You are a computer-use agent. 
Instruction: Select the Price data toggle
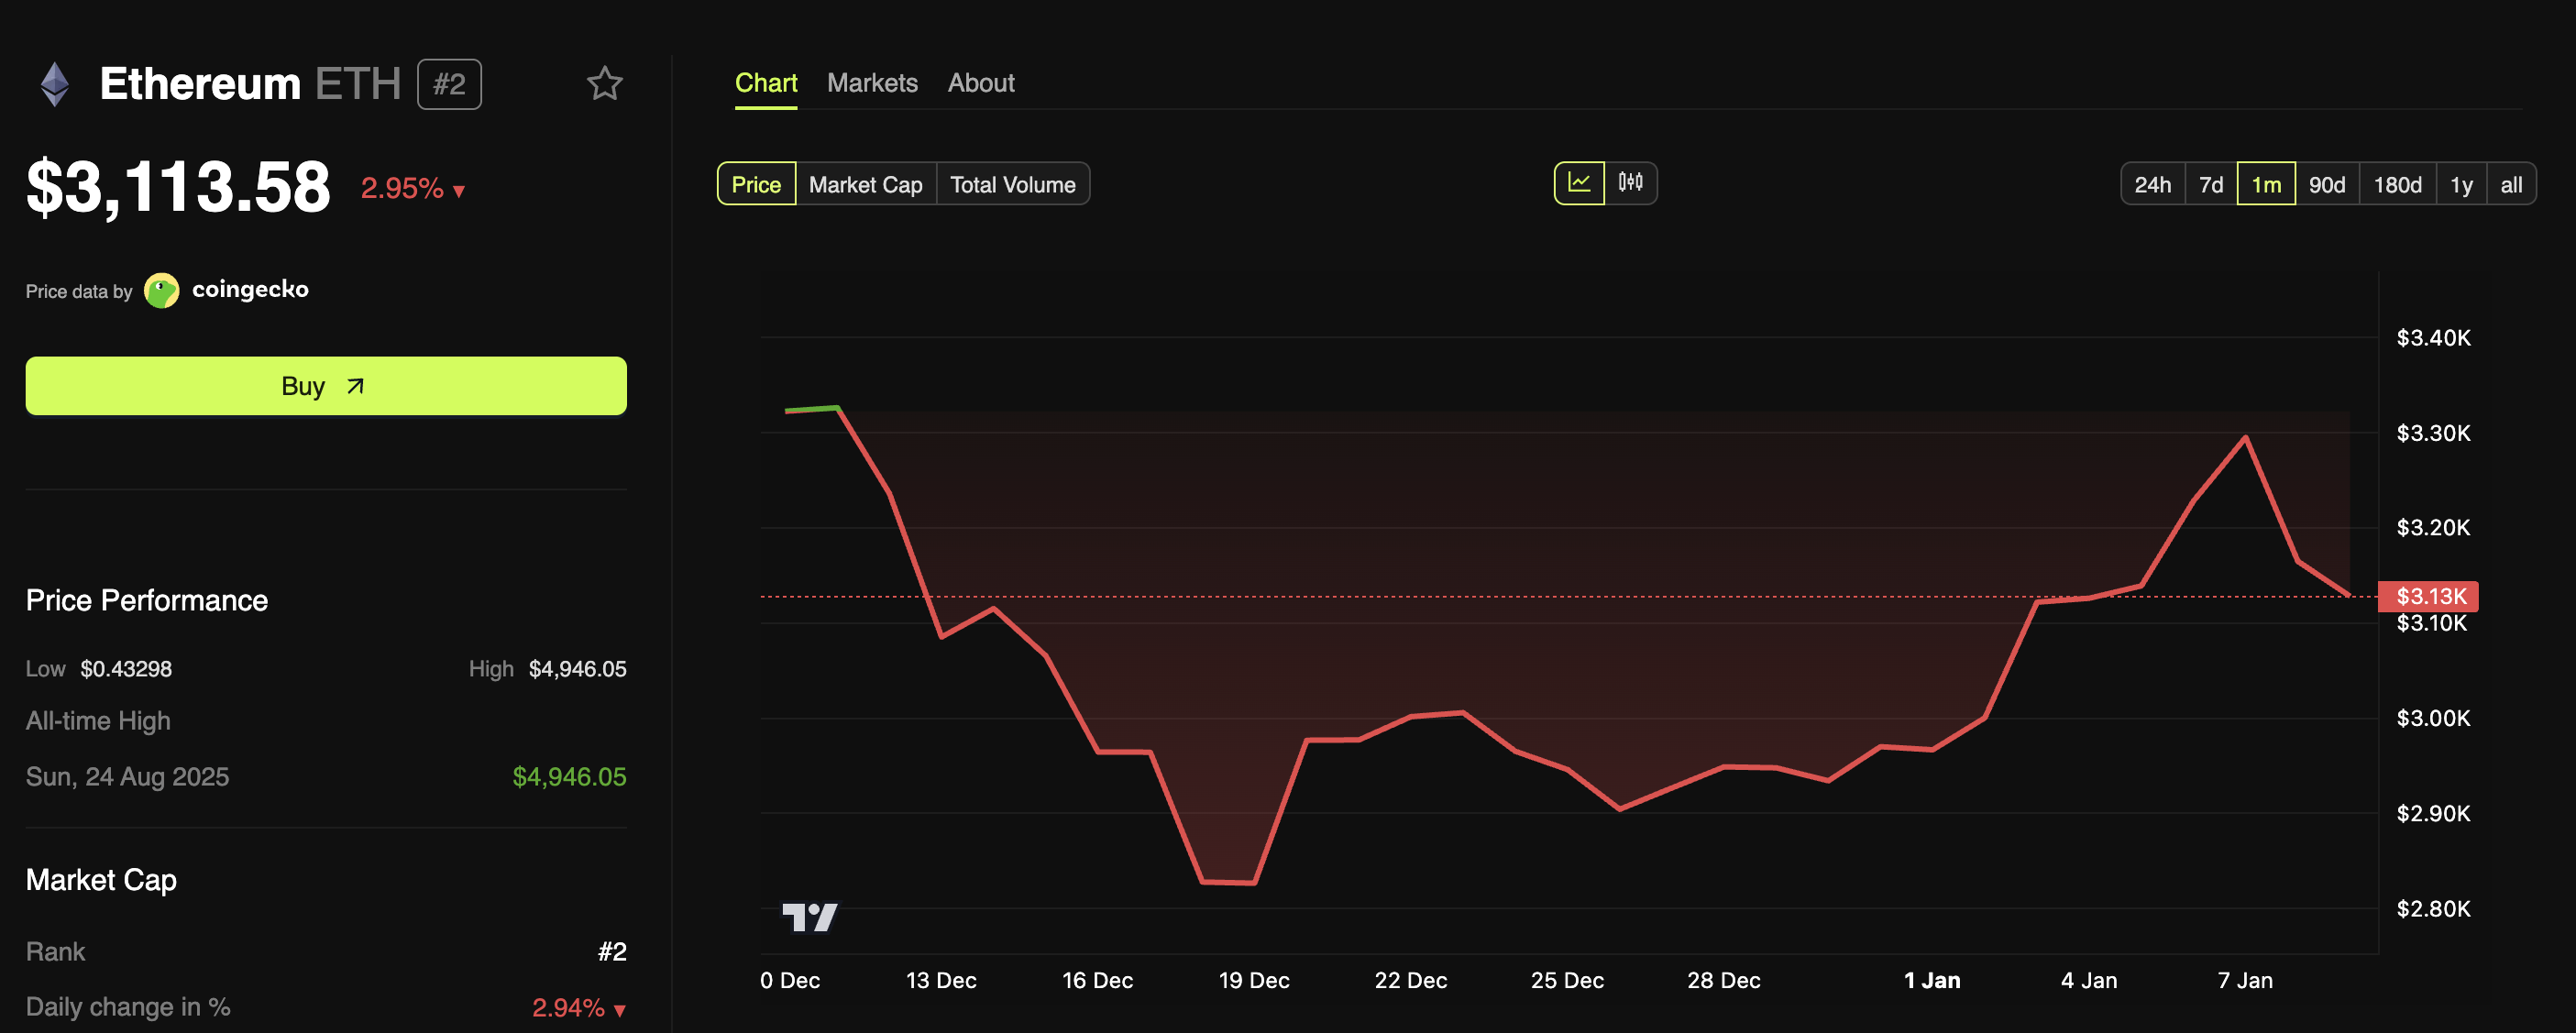point(756,184)
